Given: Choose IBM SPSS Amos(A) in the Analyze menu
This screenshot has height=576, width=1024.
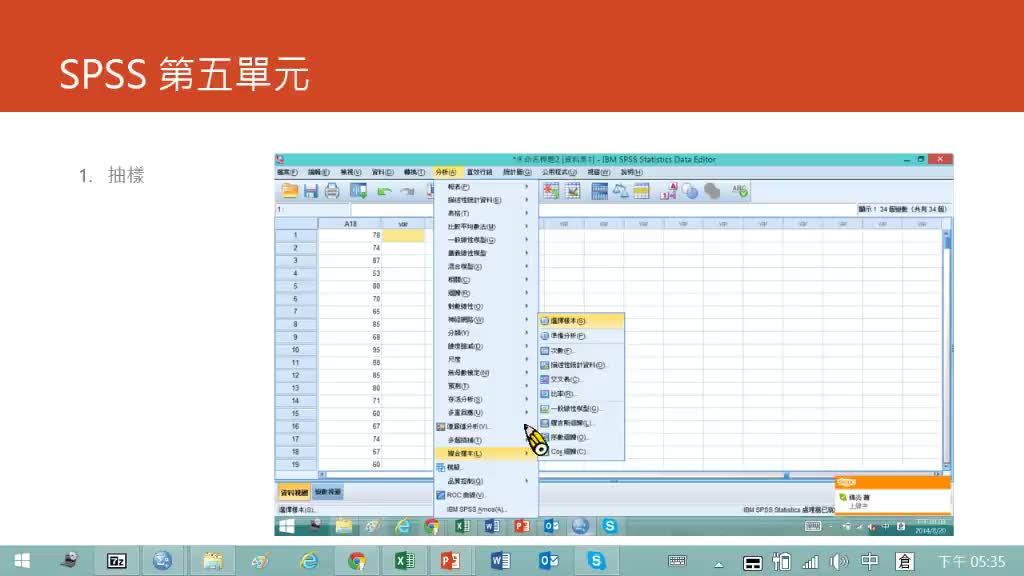Looking at the screenshot, I should [486, 509].
